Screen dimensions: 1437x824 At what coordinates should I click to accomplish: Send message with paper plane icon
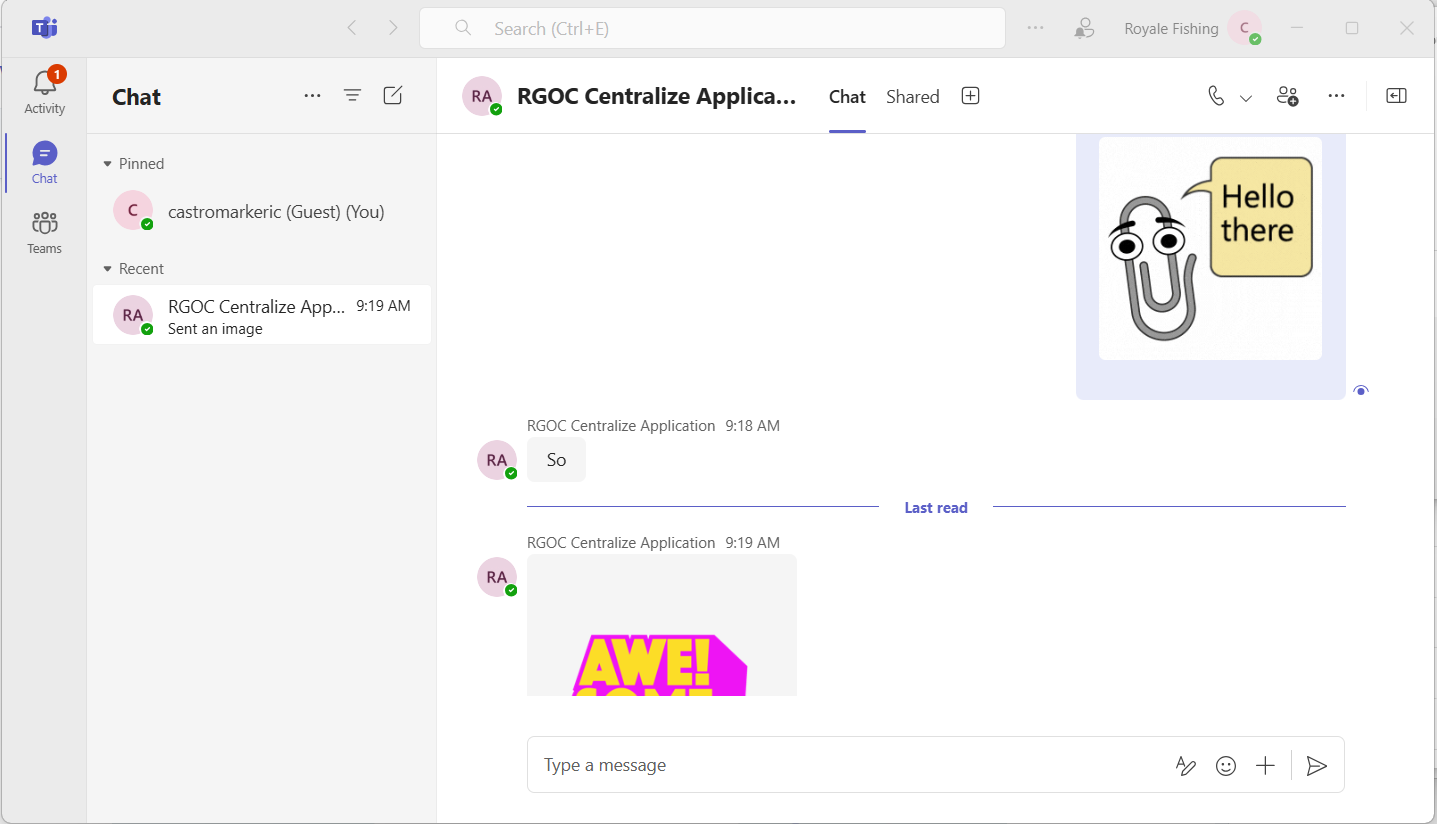coord(1317,766)
